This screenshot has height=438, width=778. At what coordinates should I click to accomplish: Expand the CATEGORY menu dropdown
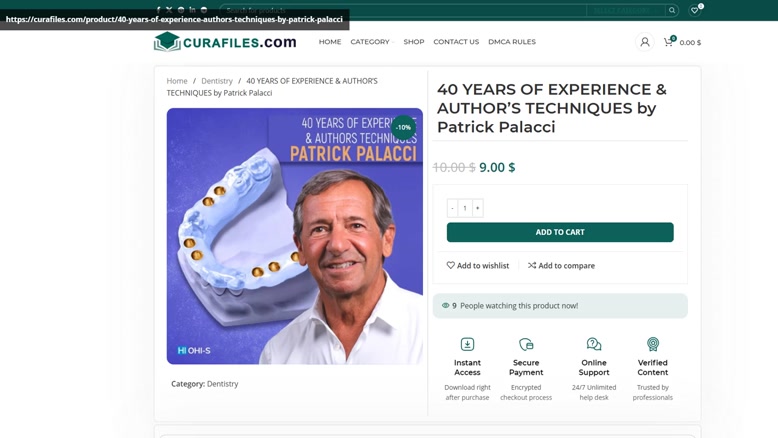(372, 42)
